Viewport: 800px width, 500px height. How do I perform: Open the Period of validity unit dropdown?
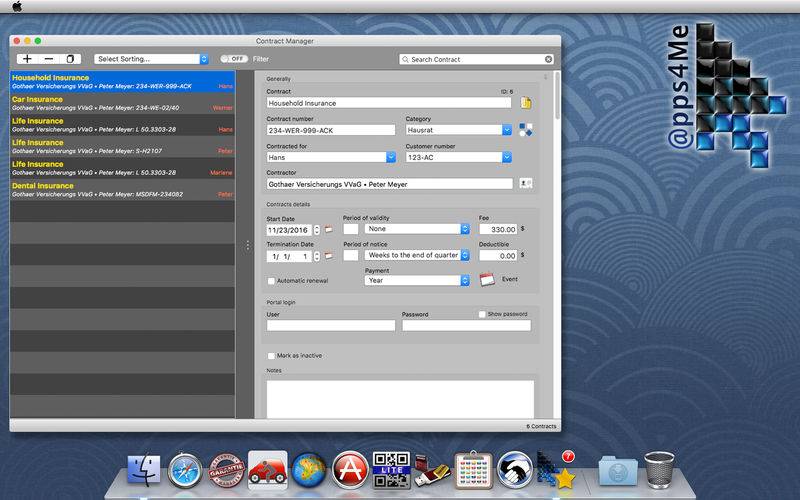(x=417, y=229)
